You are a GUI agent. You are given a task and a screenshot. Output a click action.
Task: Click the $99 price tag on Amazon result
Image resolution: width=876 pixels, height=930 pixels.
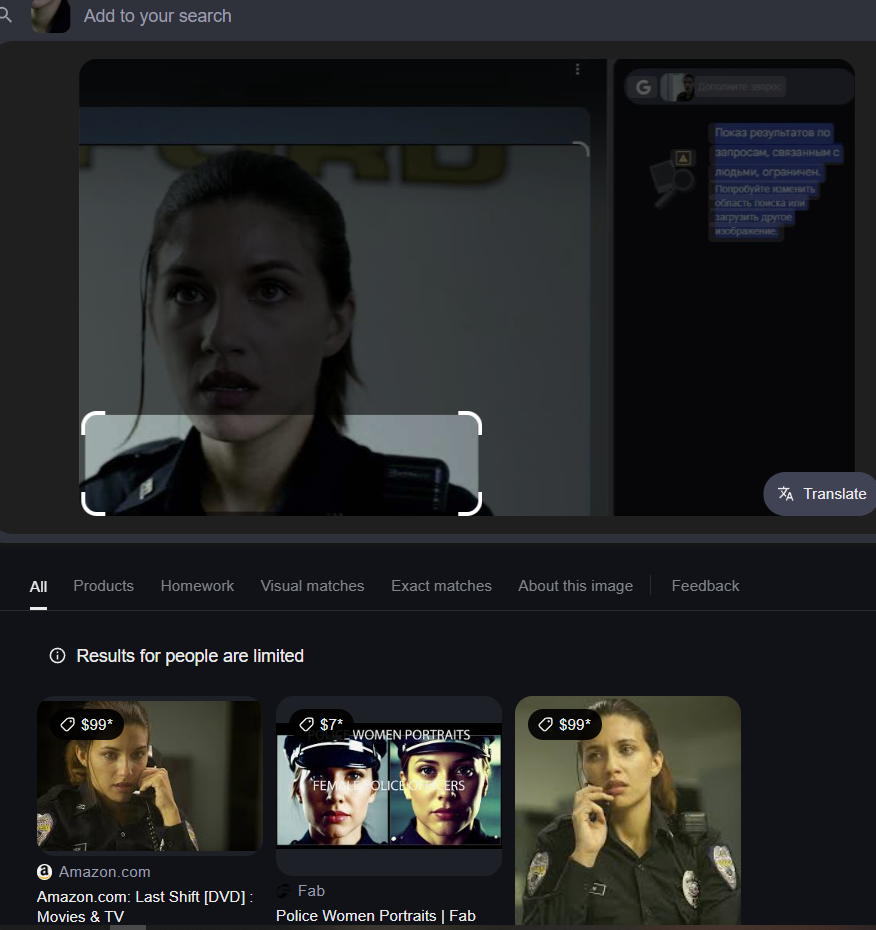tap(88, 724)
